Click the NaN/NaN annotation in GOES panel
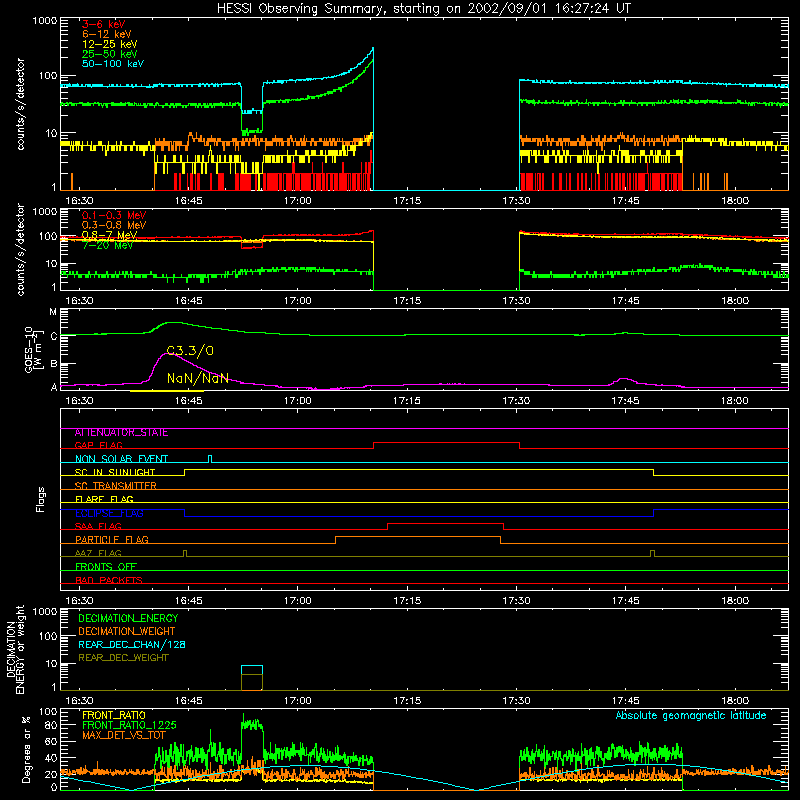 click(x=197, y=378)
